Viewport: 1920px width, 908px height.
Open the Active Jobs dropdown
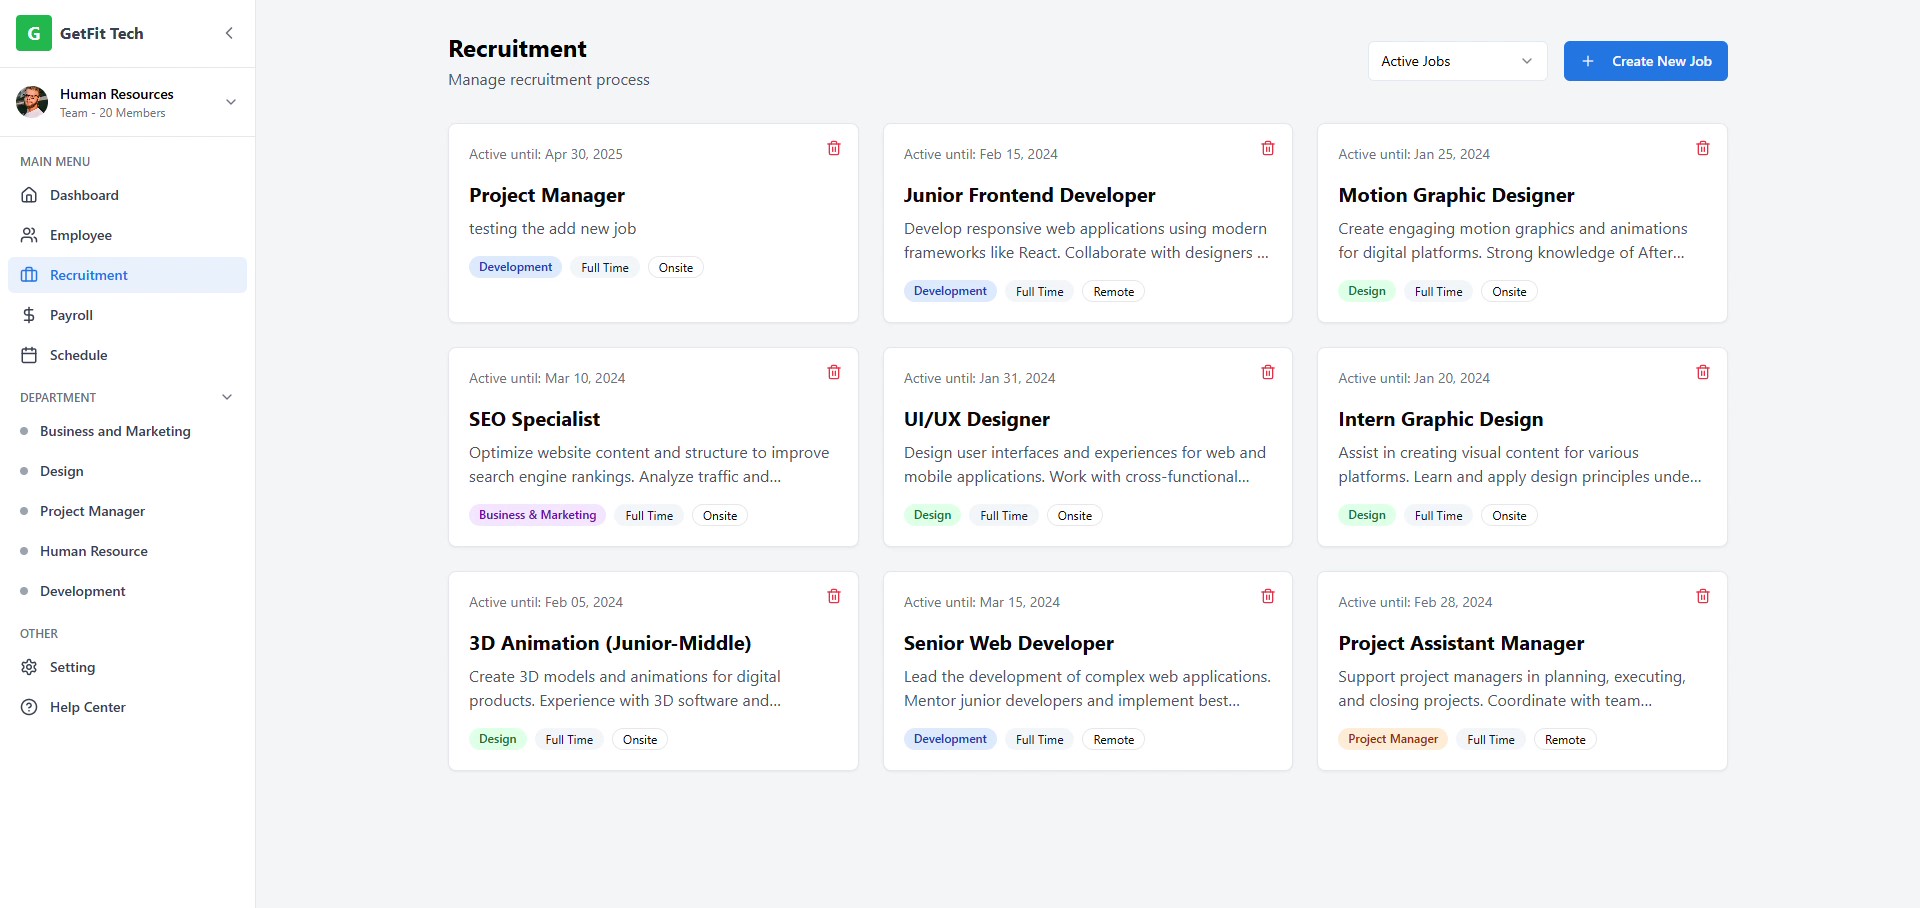1456,61
